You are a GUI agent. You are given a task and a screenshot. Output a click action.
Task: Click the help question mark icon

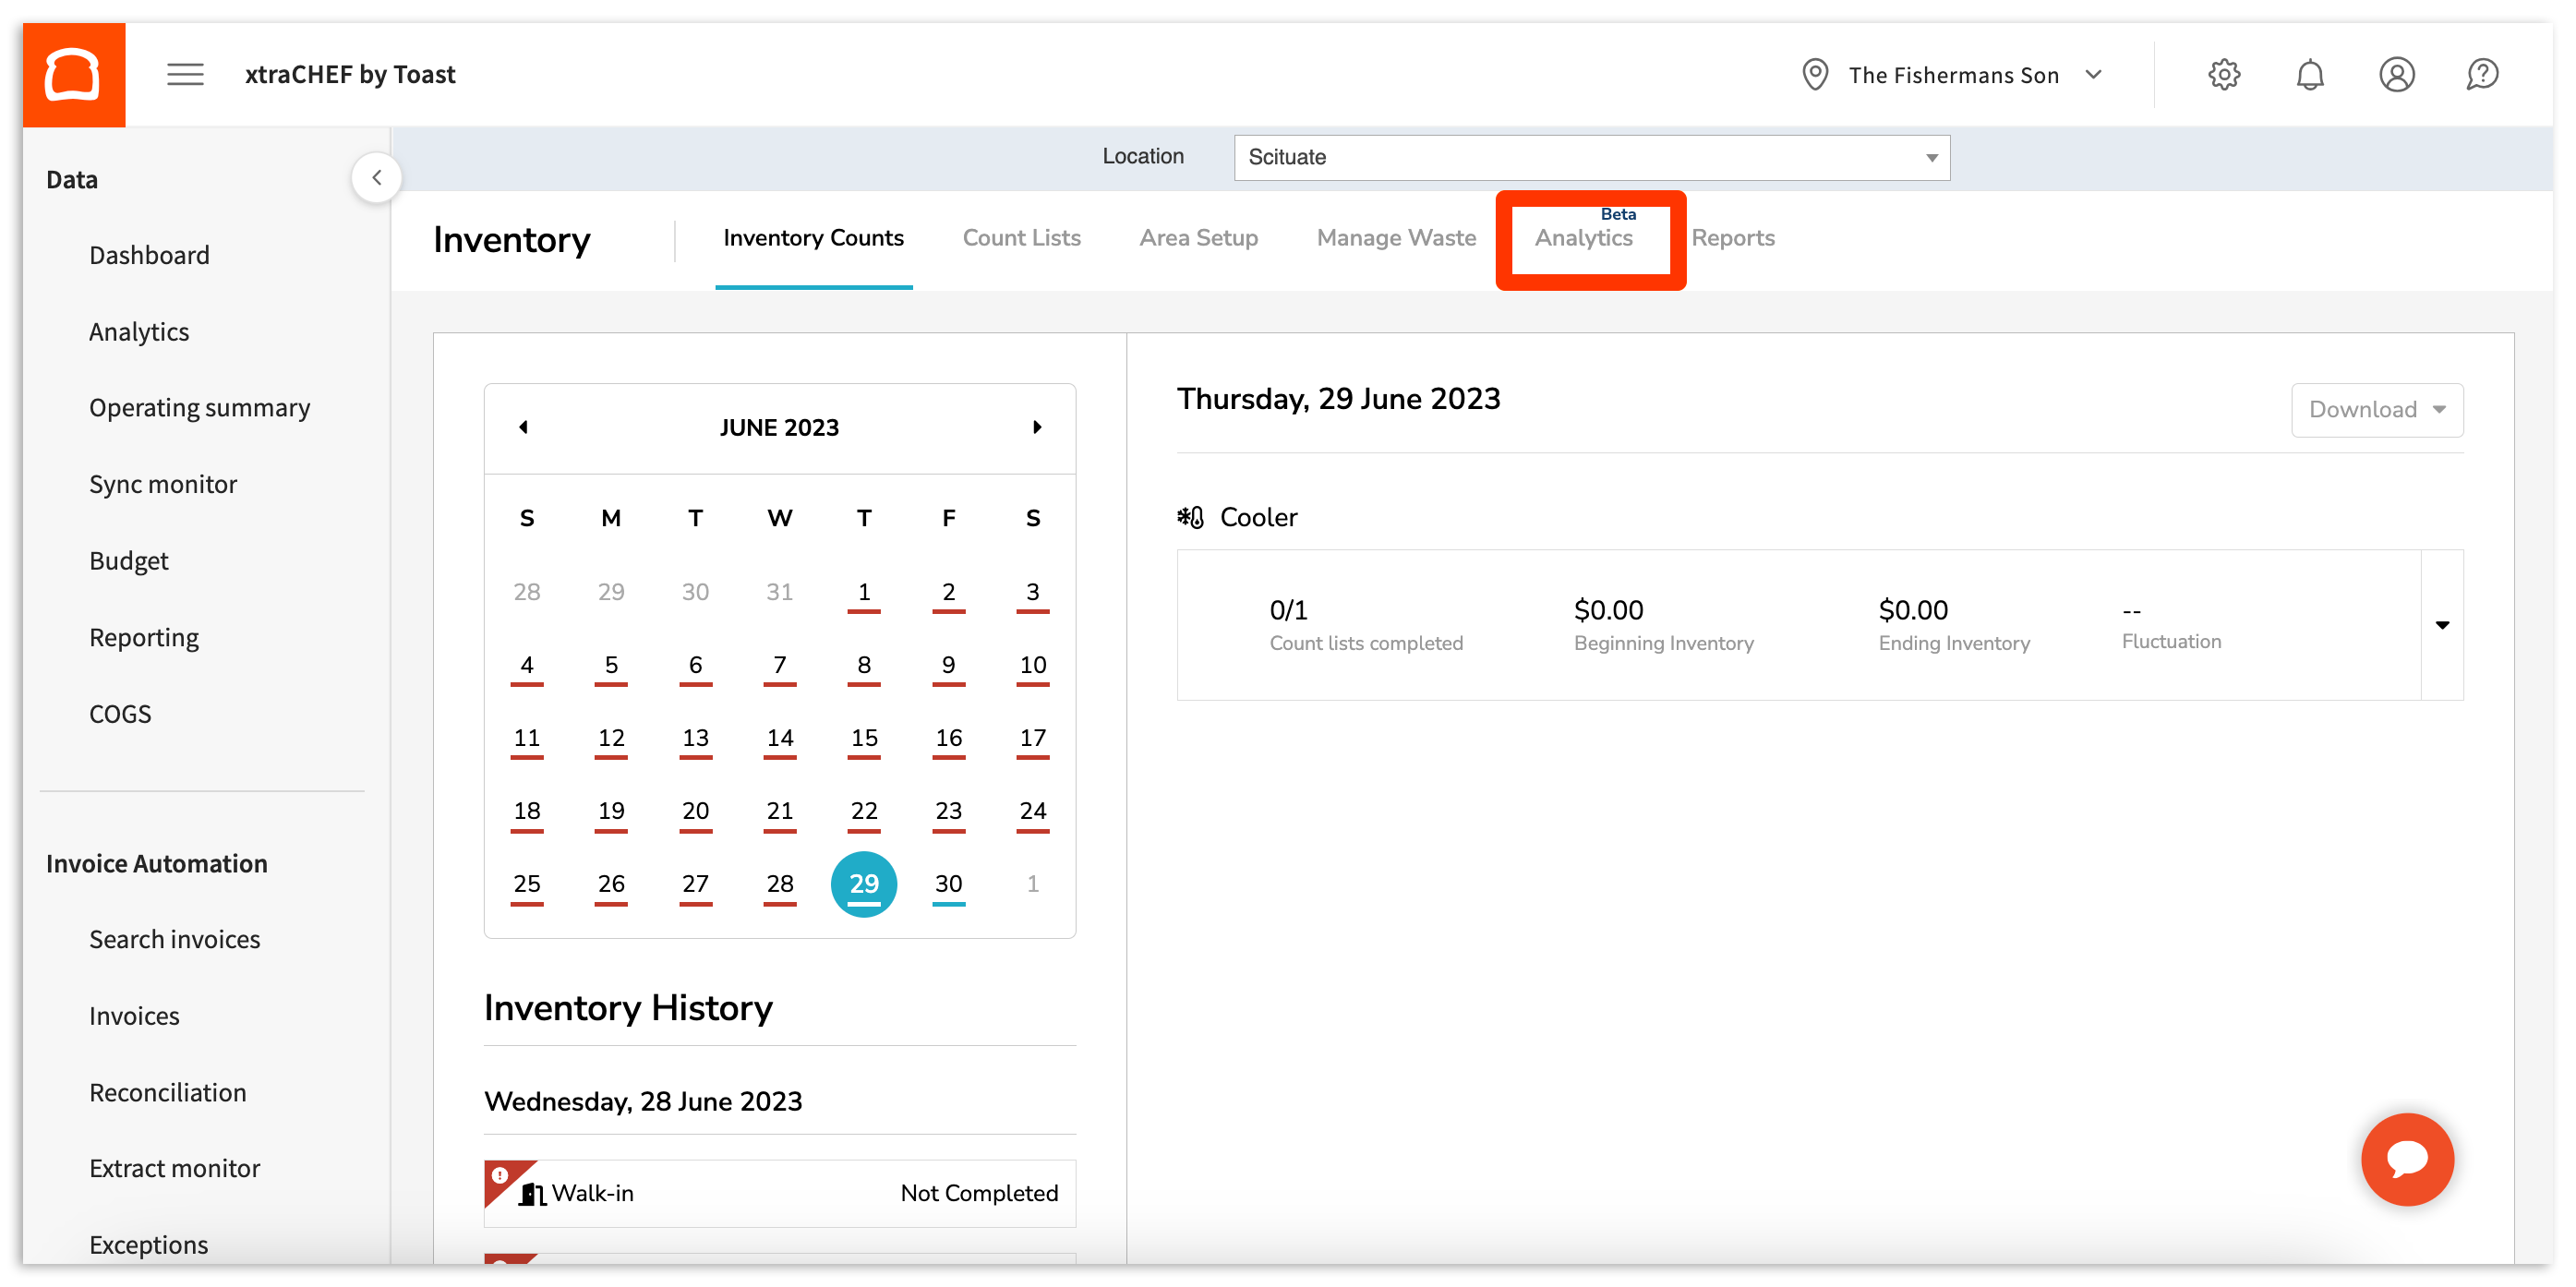point(2483,74)
